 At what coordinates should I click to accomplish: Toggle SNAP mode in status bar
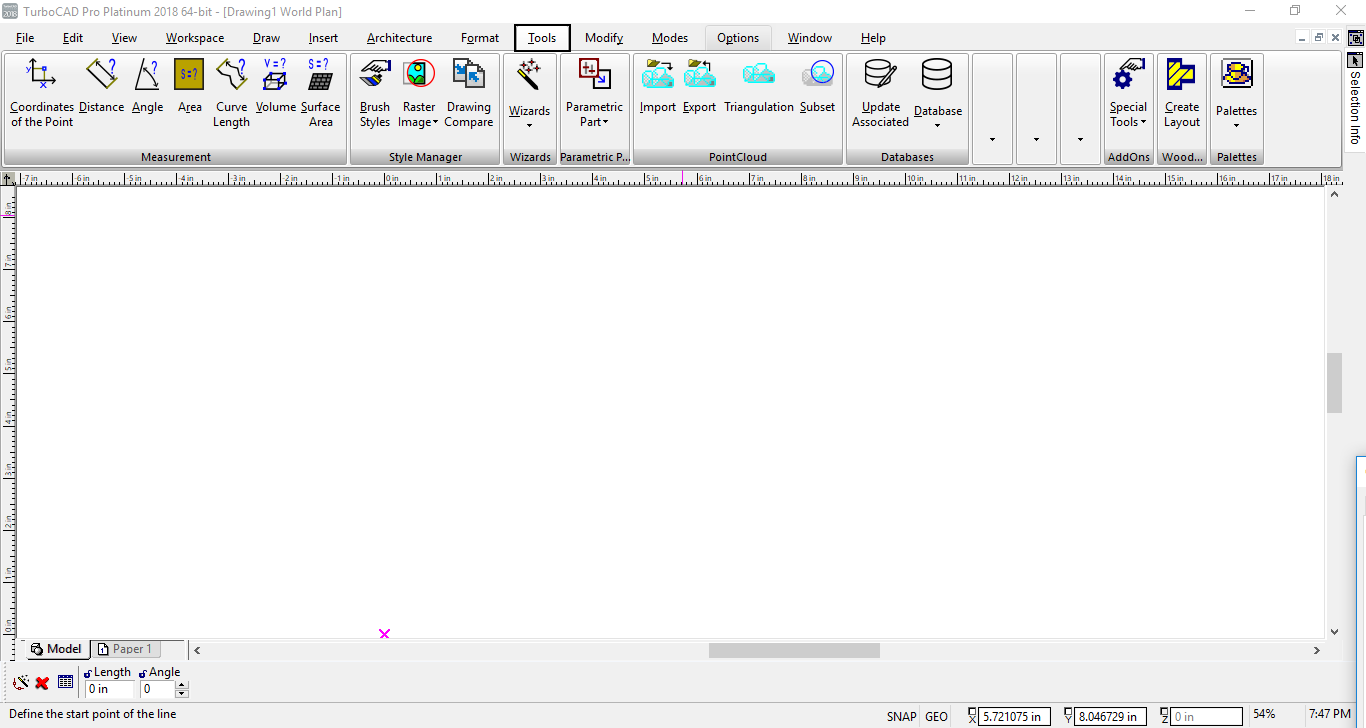pyautogui.click(x=901, y=716)
